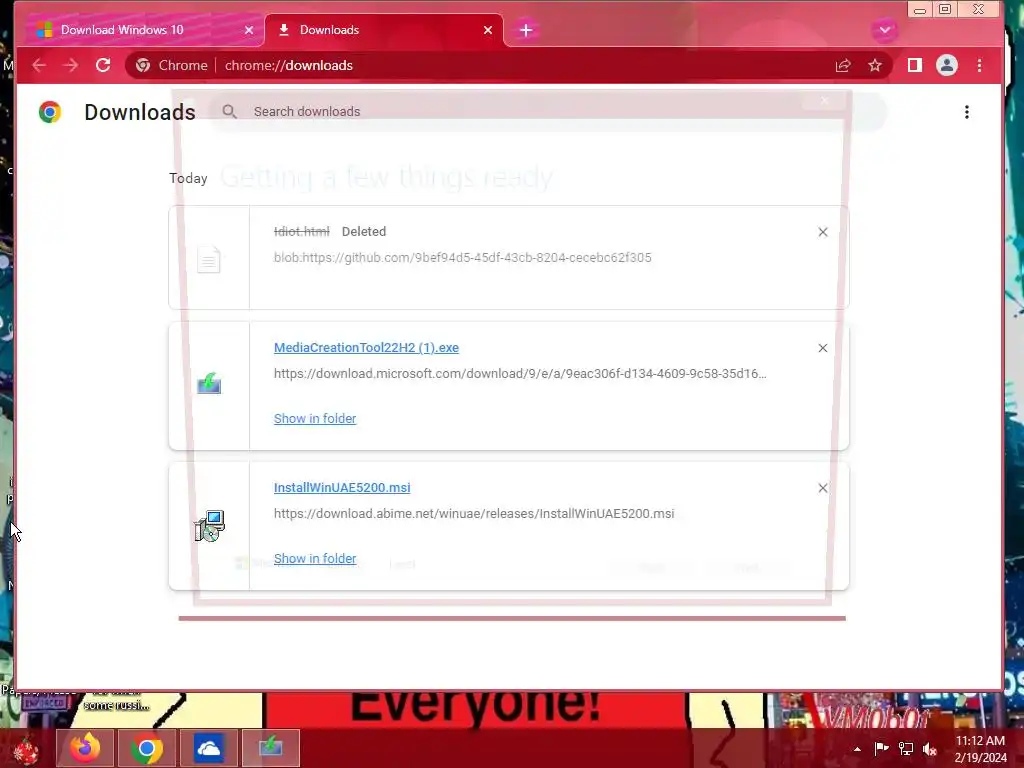Open the cloud app on the taskbar
Viewport: 1024px width, 768px height.
point(209,748)
